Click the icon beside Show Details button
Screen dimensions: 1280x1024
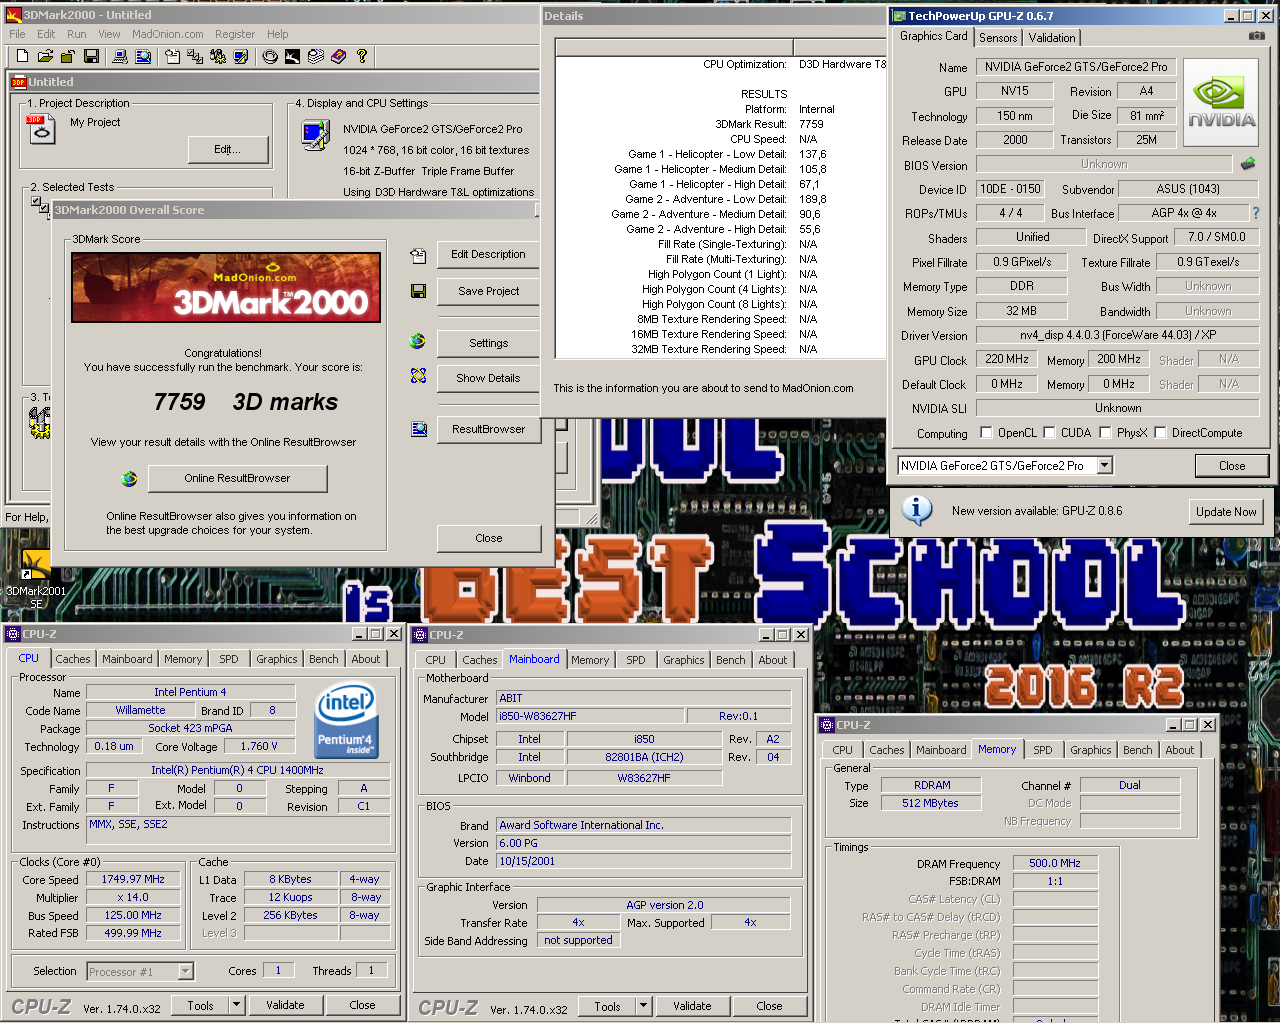[x=418, y=377]
